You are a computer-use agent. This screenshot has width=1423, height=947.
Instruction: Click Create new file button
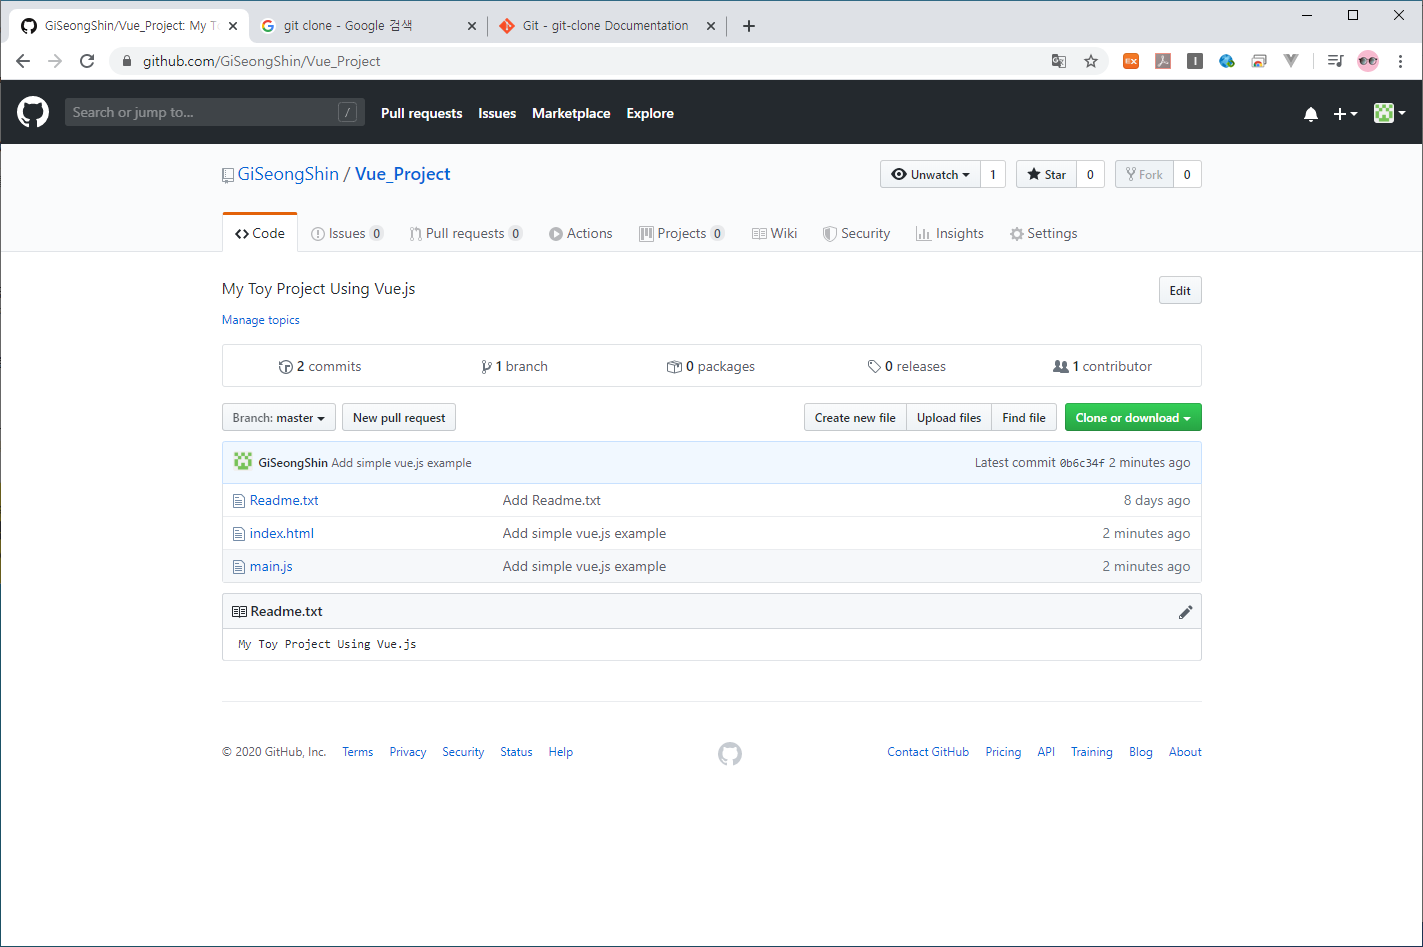855,417
